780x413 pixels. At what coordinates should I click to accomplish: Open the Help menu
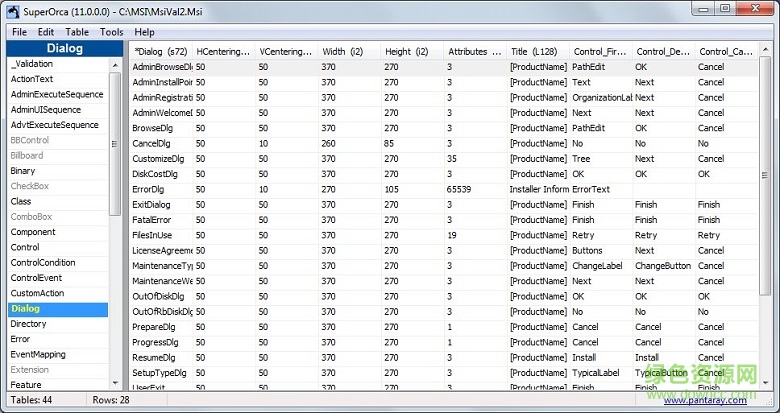144,32
